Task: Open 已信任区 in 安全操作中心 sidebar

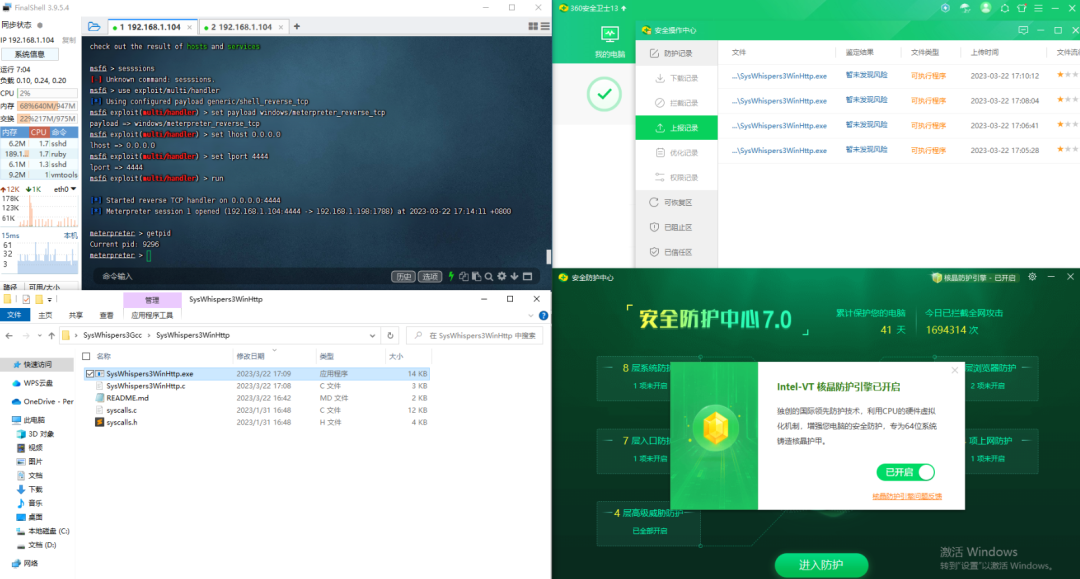Action: pos(676,252)
